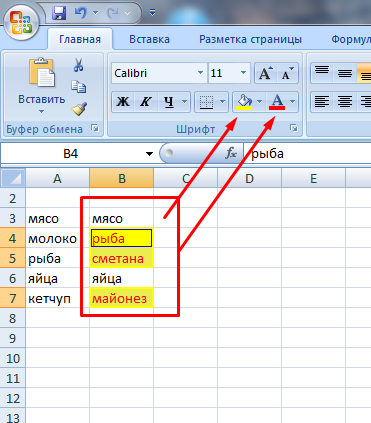Open Insert Function fx button
371x423 pixels.
pos(231,153)
